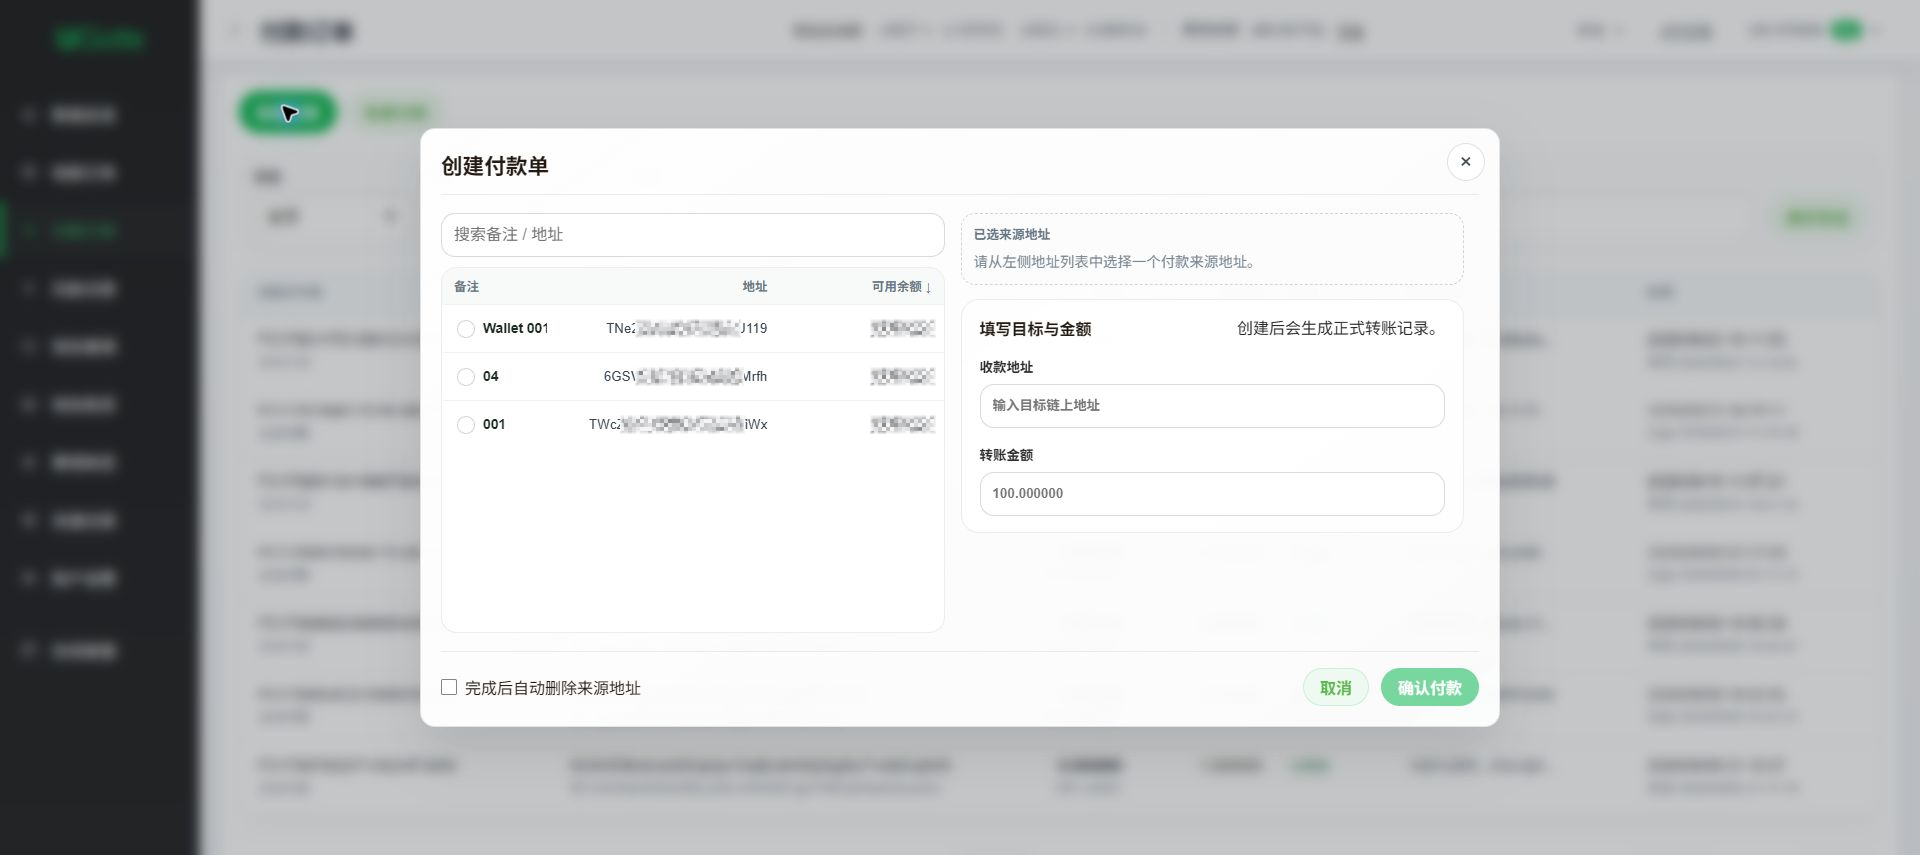The width and height of the screenshot is (1920, 855).
Task: Focus the 搜索备注 / 地址 search box
Action: 692,235
